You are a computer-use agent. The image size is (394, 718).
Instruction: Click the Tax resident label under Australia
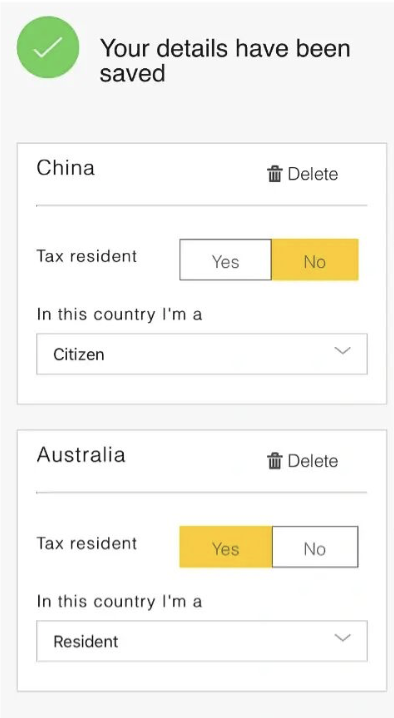coord(87,543)
